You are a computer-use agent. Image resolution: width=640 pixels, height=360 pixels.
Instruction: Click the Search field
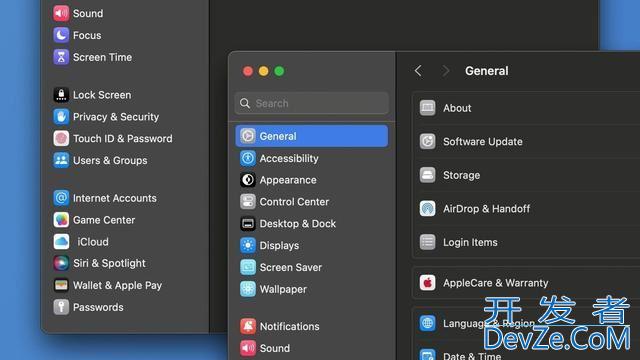click(312, 103)
